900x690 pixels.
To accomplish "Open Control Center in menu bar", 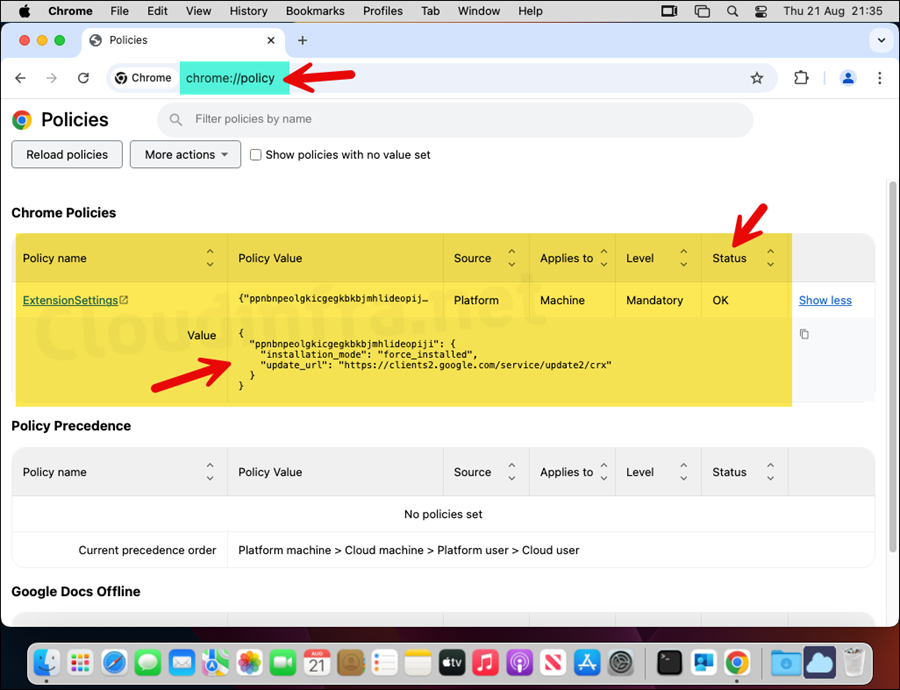I will coord(761,11).
